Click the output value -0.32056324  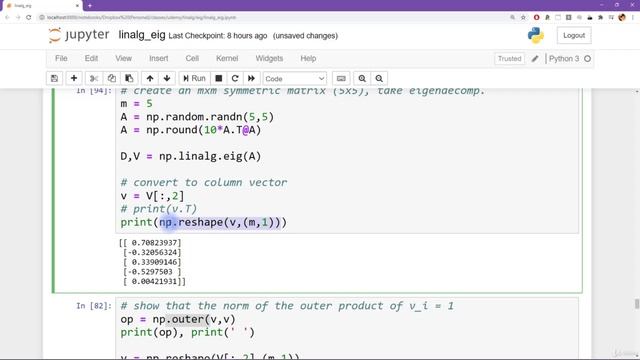tap(152, 253)
